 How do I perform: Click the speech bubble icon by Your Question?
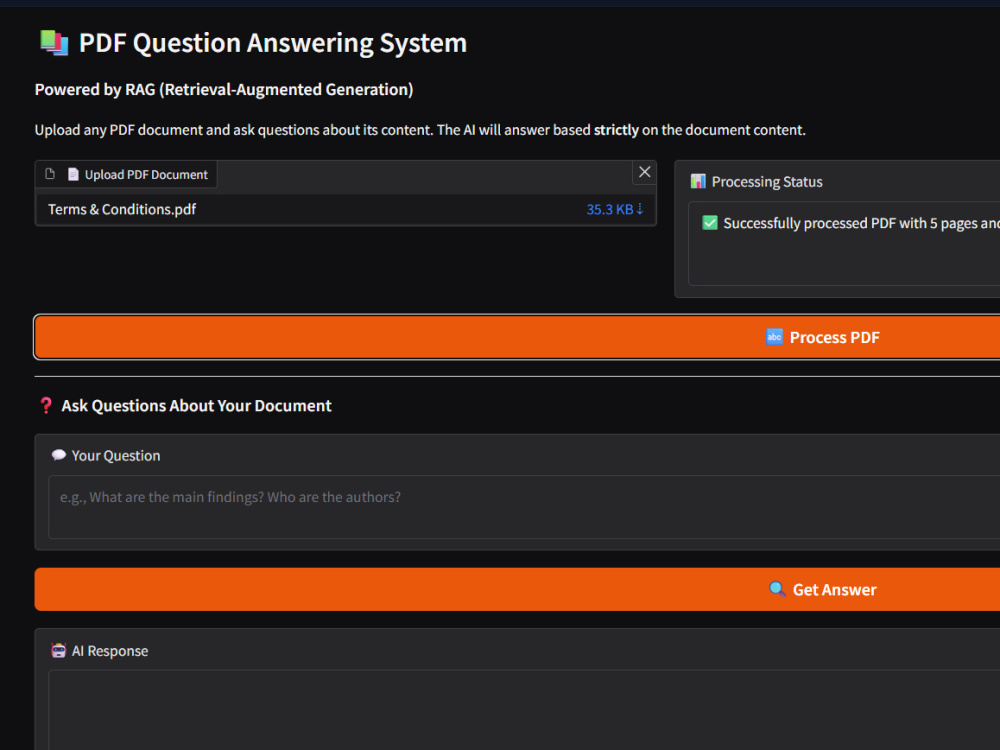point(59,455)
